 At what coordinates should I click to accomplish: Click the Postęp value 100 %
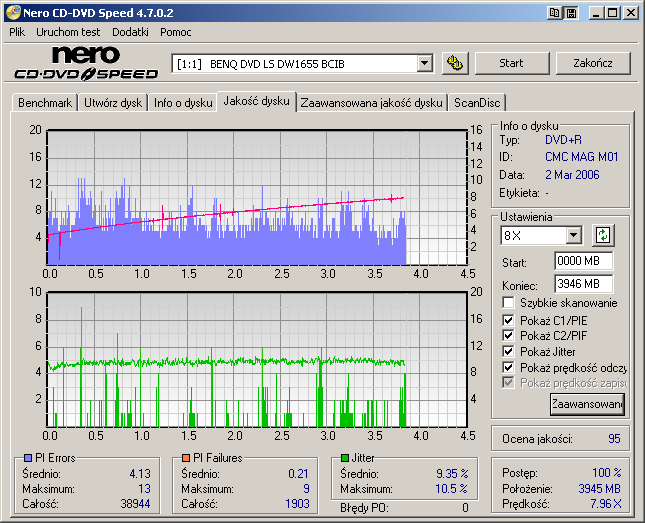[x=607, y=472]
